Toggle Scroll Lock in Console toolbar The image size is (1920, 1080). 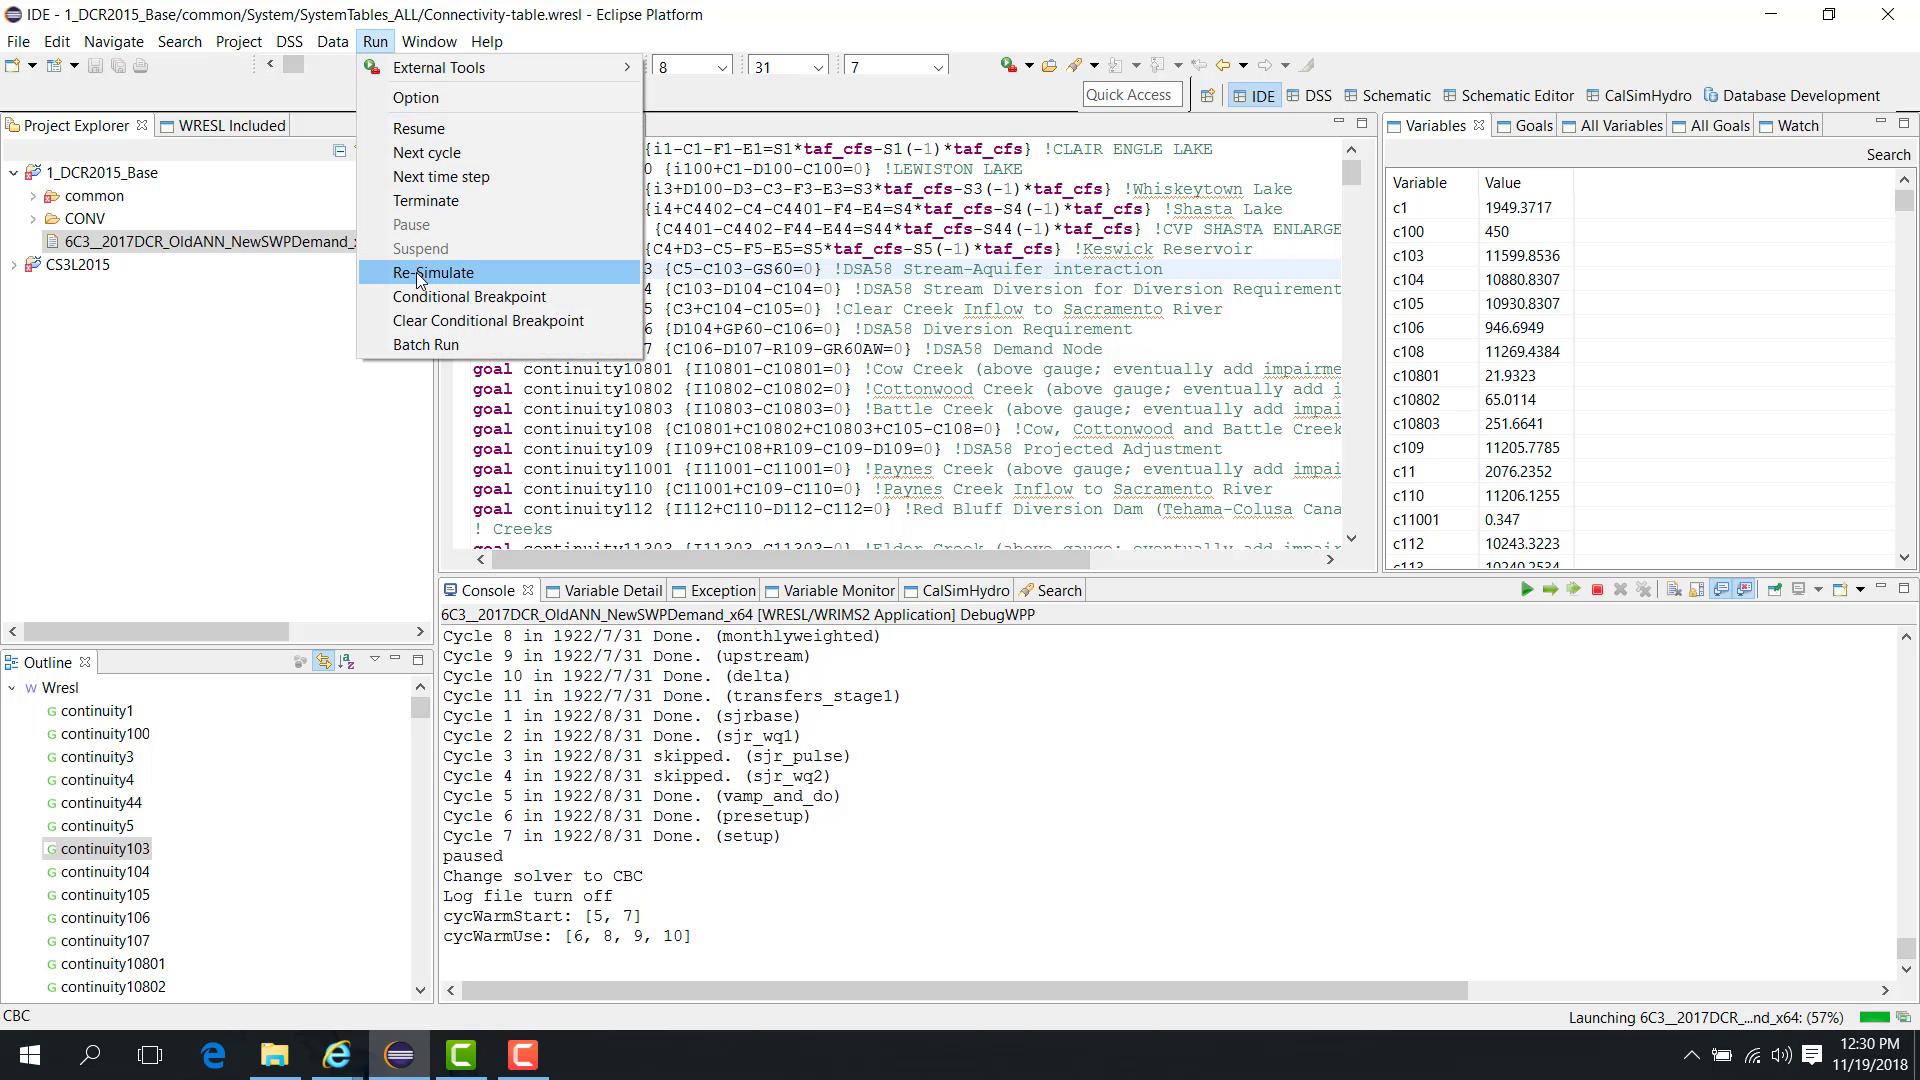click(1697, 590)
